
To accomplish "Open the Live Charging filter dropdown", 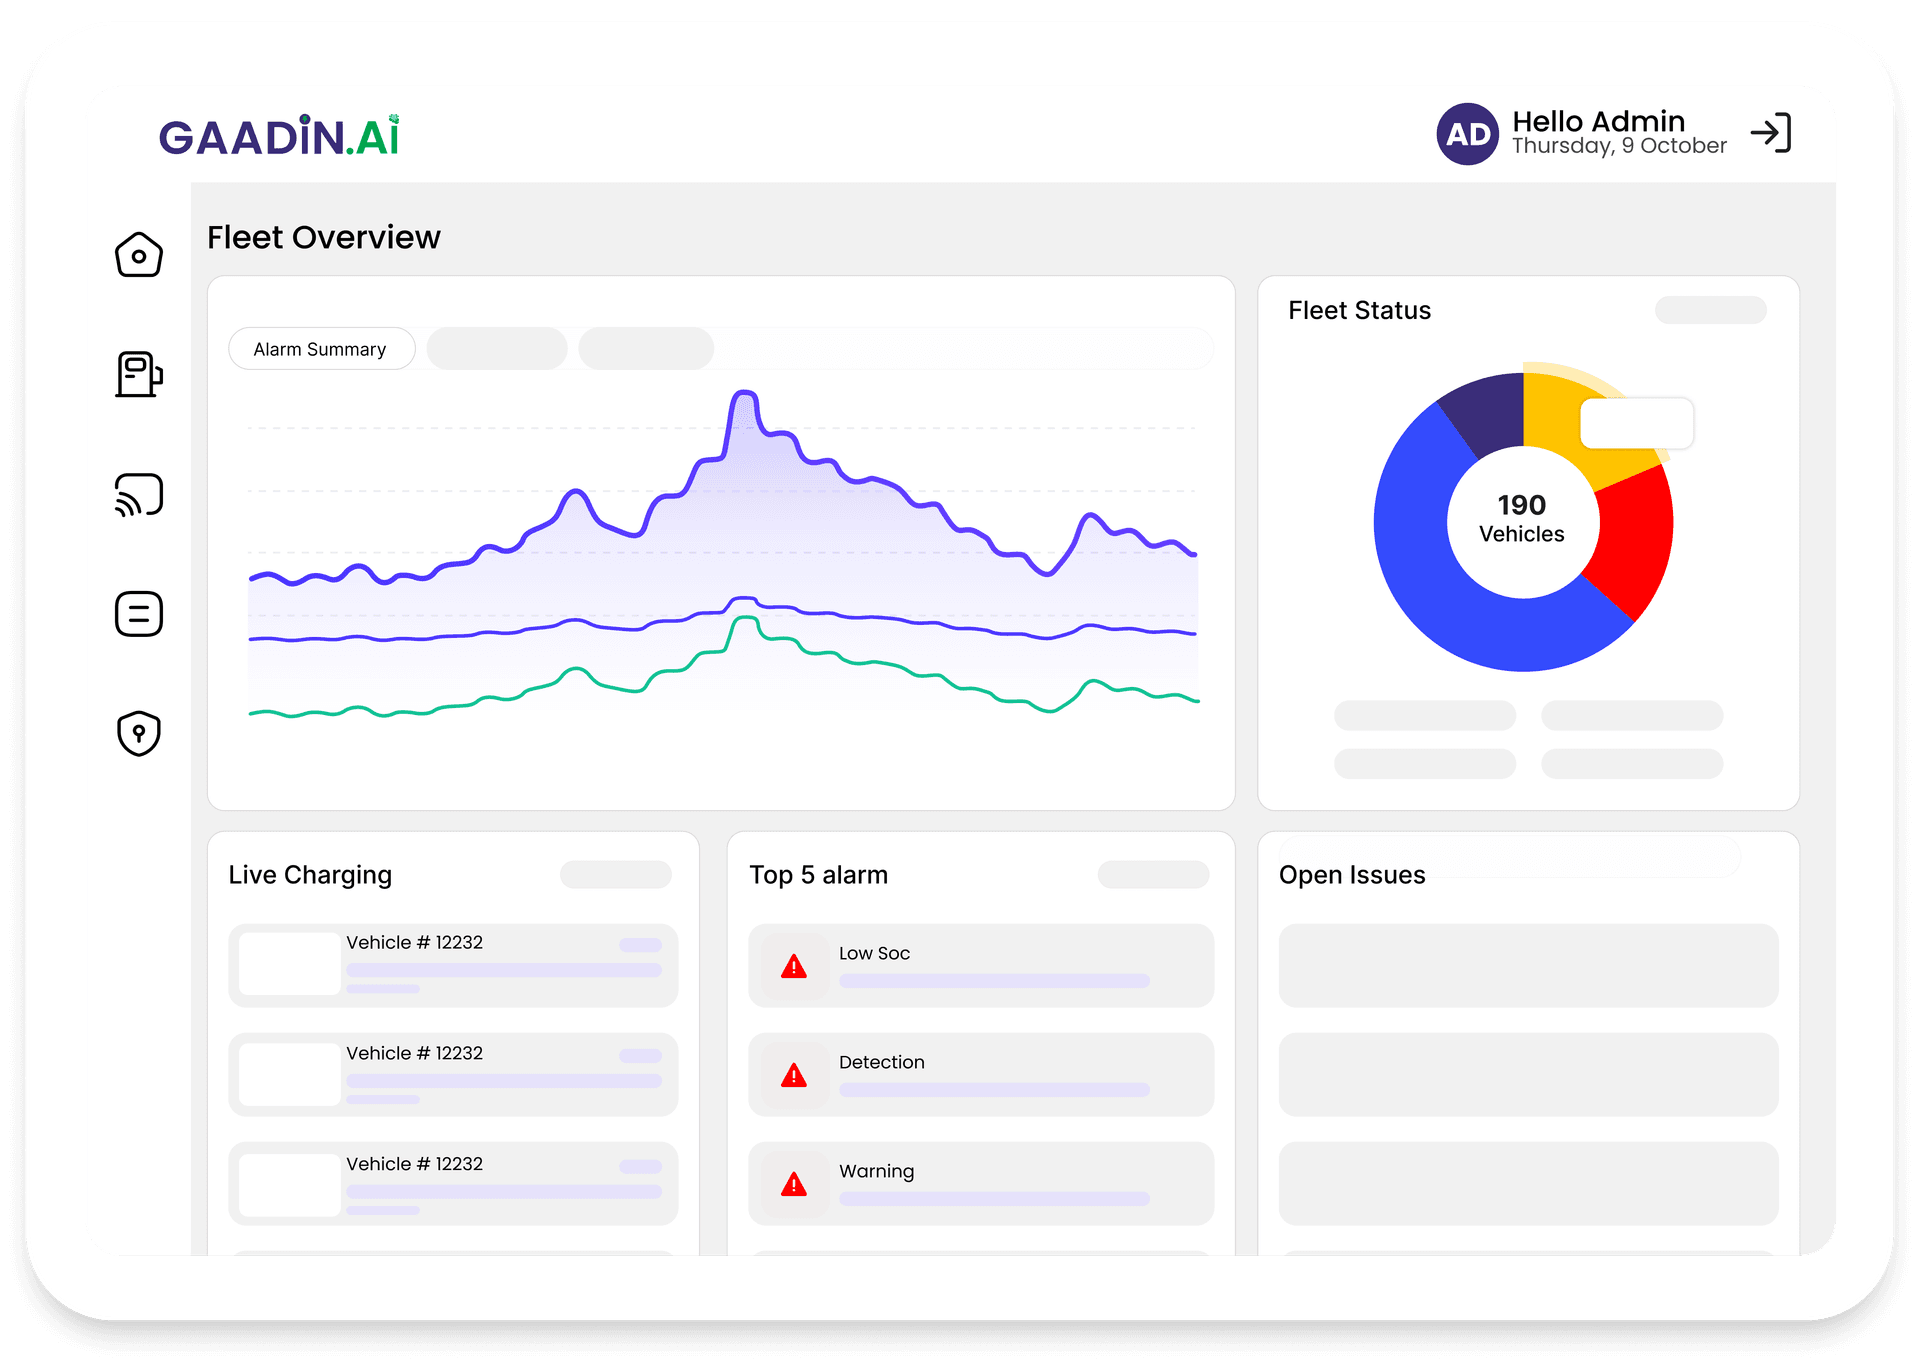I will [616, 874].
